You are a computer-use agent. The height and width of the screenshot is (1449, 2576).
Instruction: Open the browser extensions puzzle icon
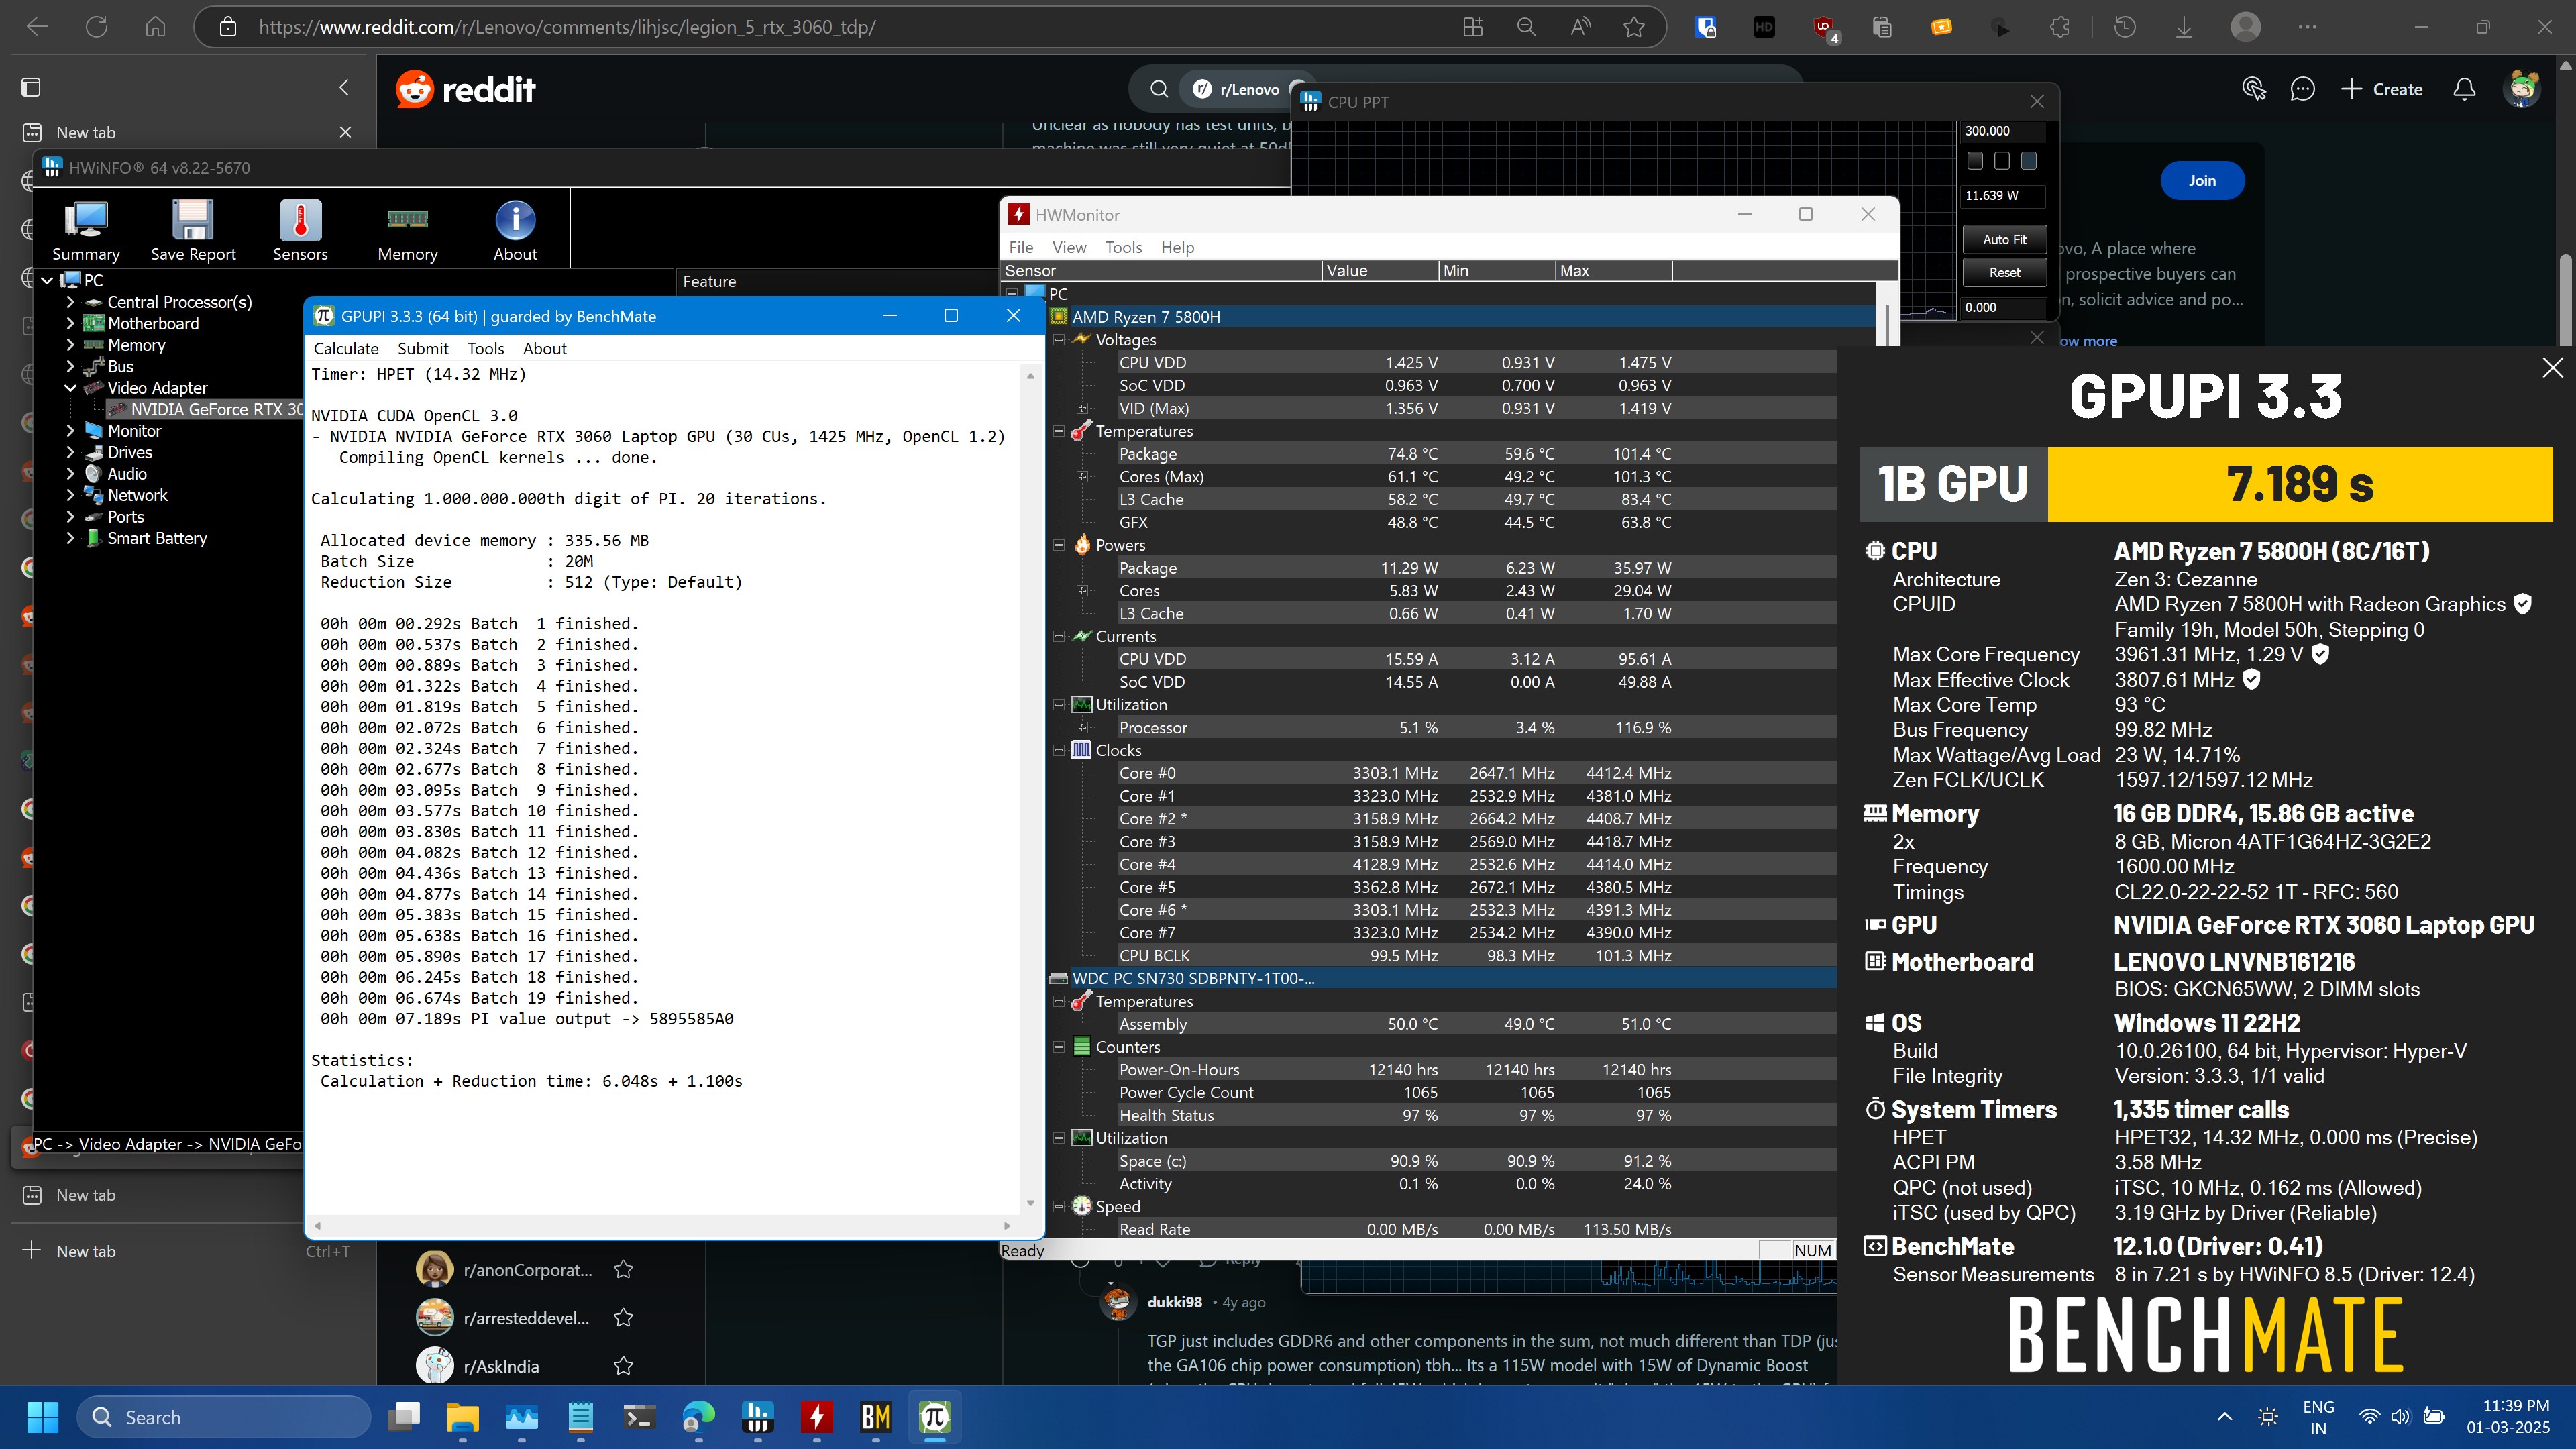2060,27
